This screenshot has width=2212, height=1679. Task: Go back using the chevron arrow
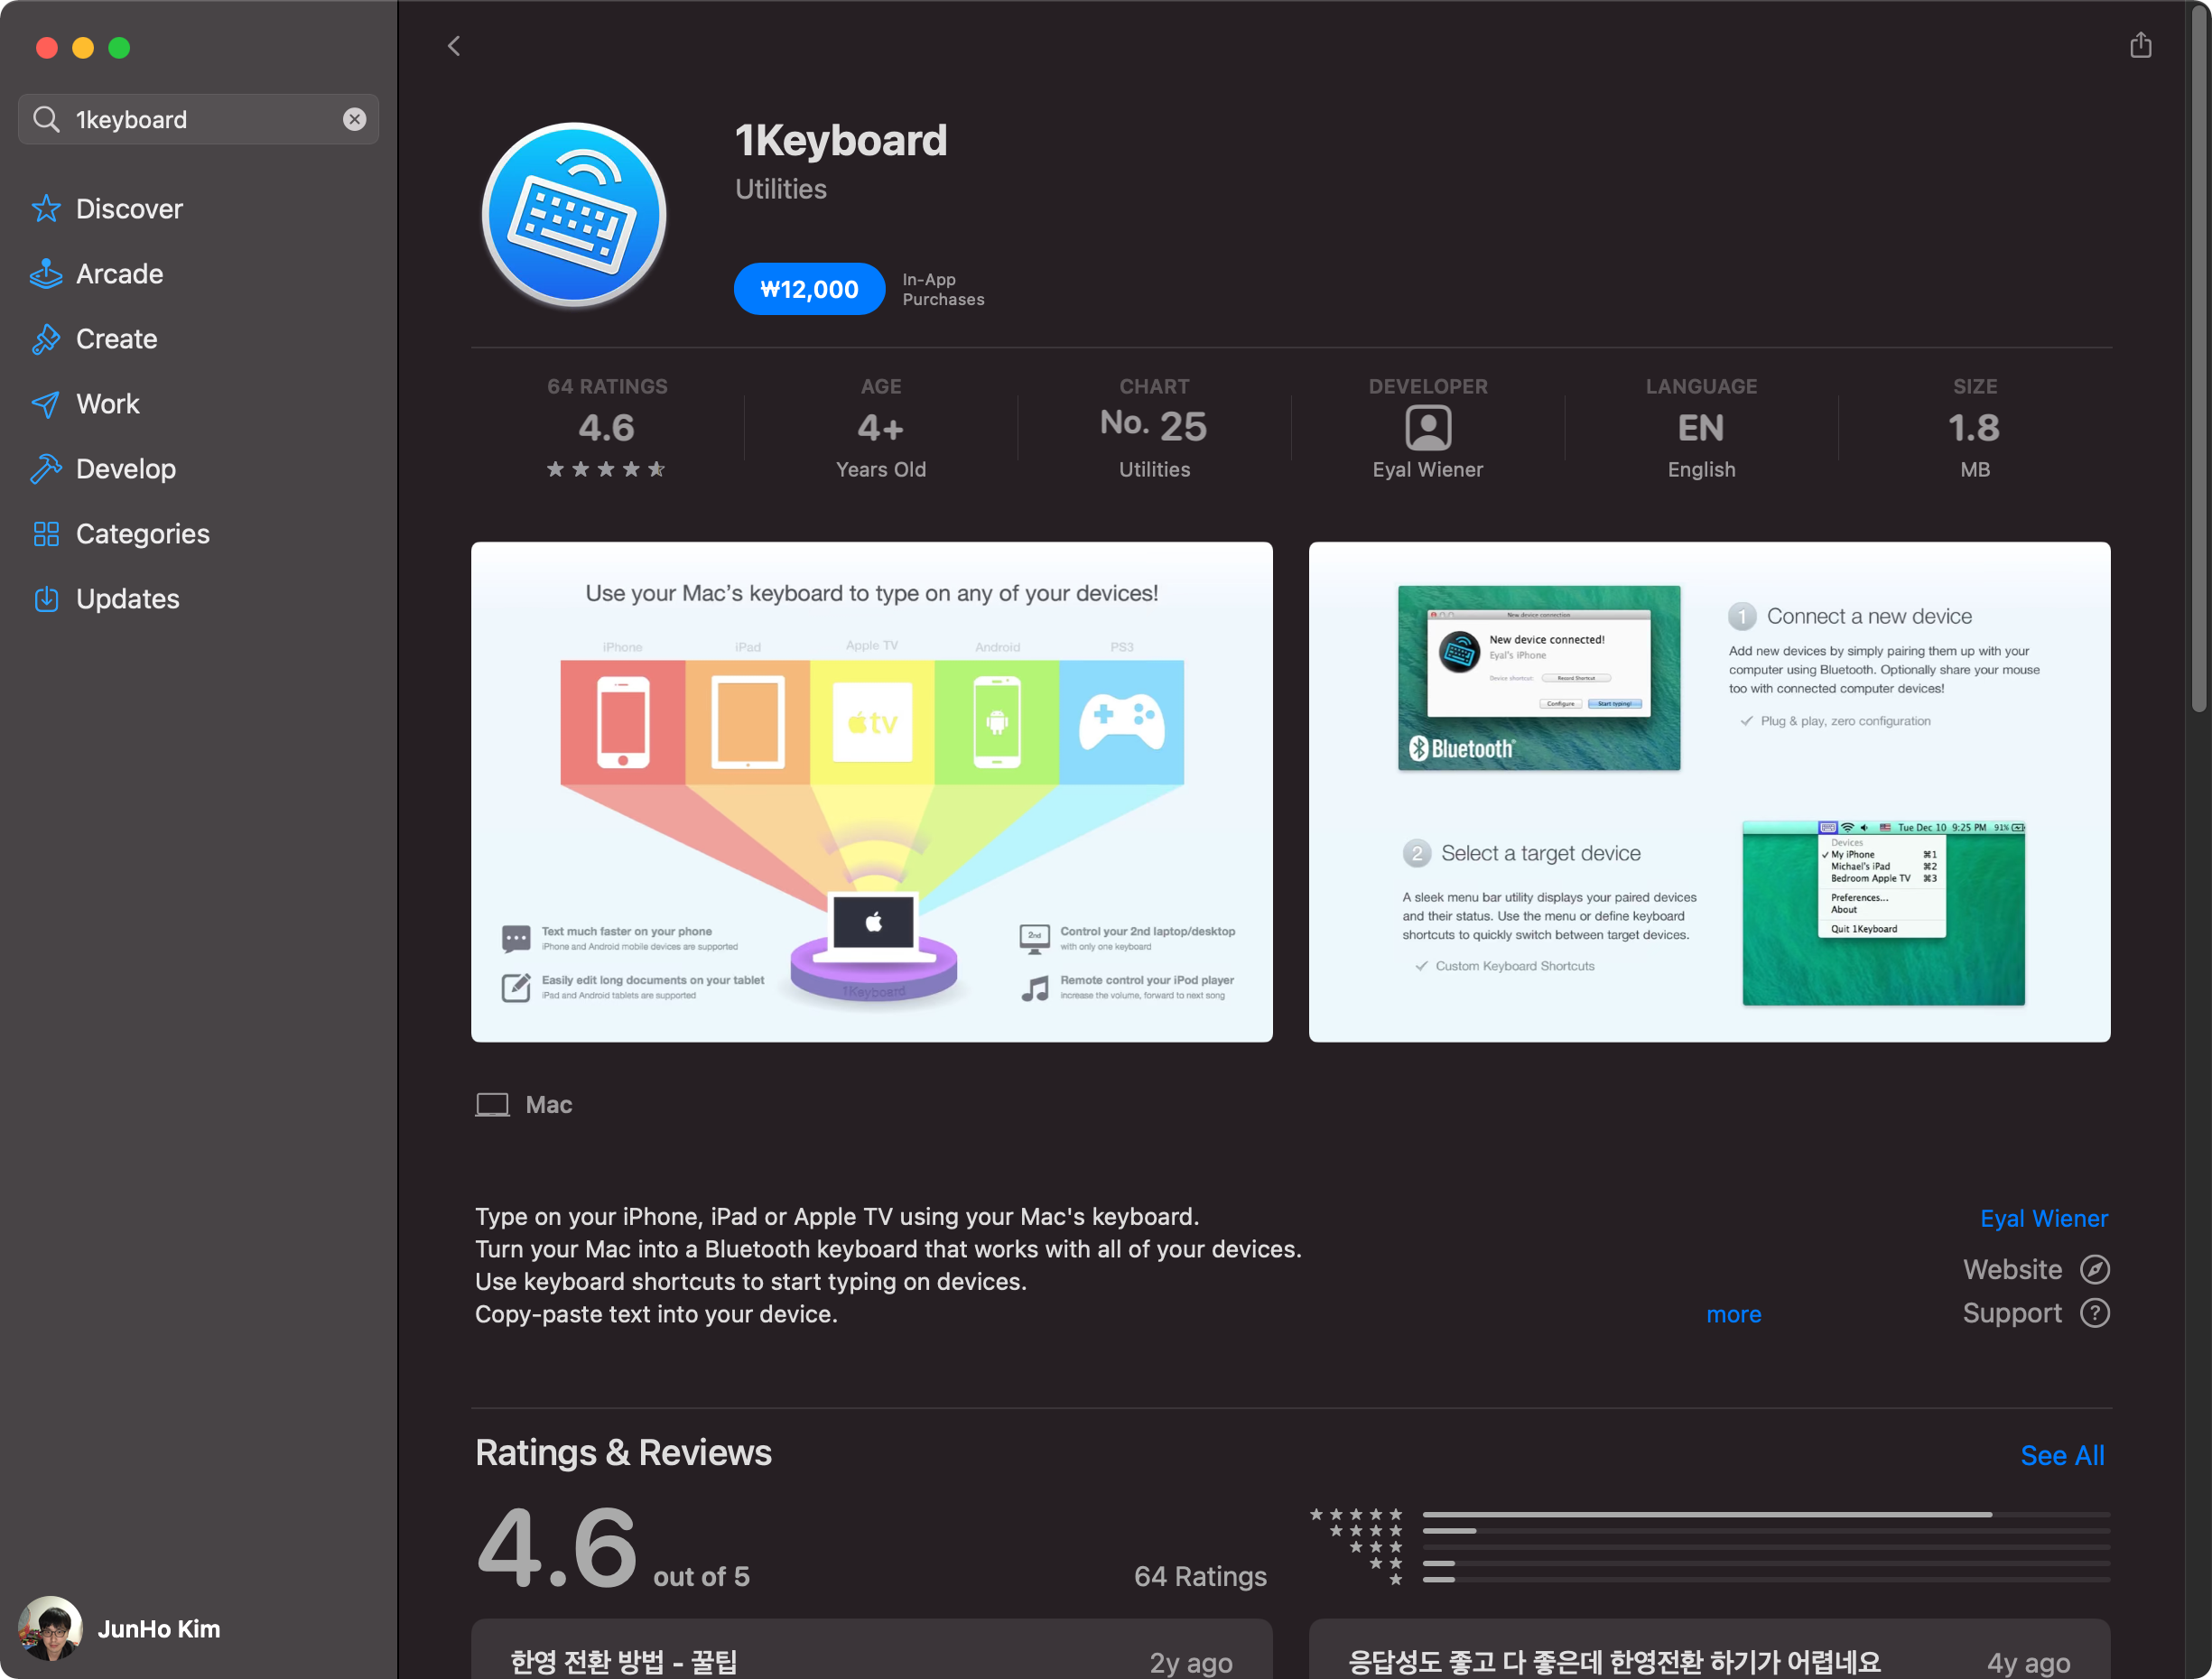(x=454, y=46)
